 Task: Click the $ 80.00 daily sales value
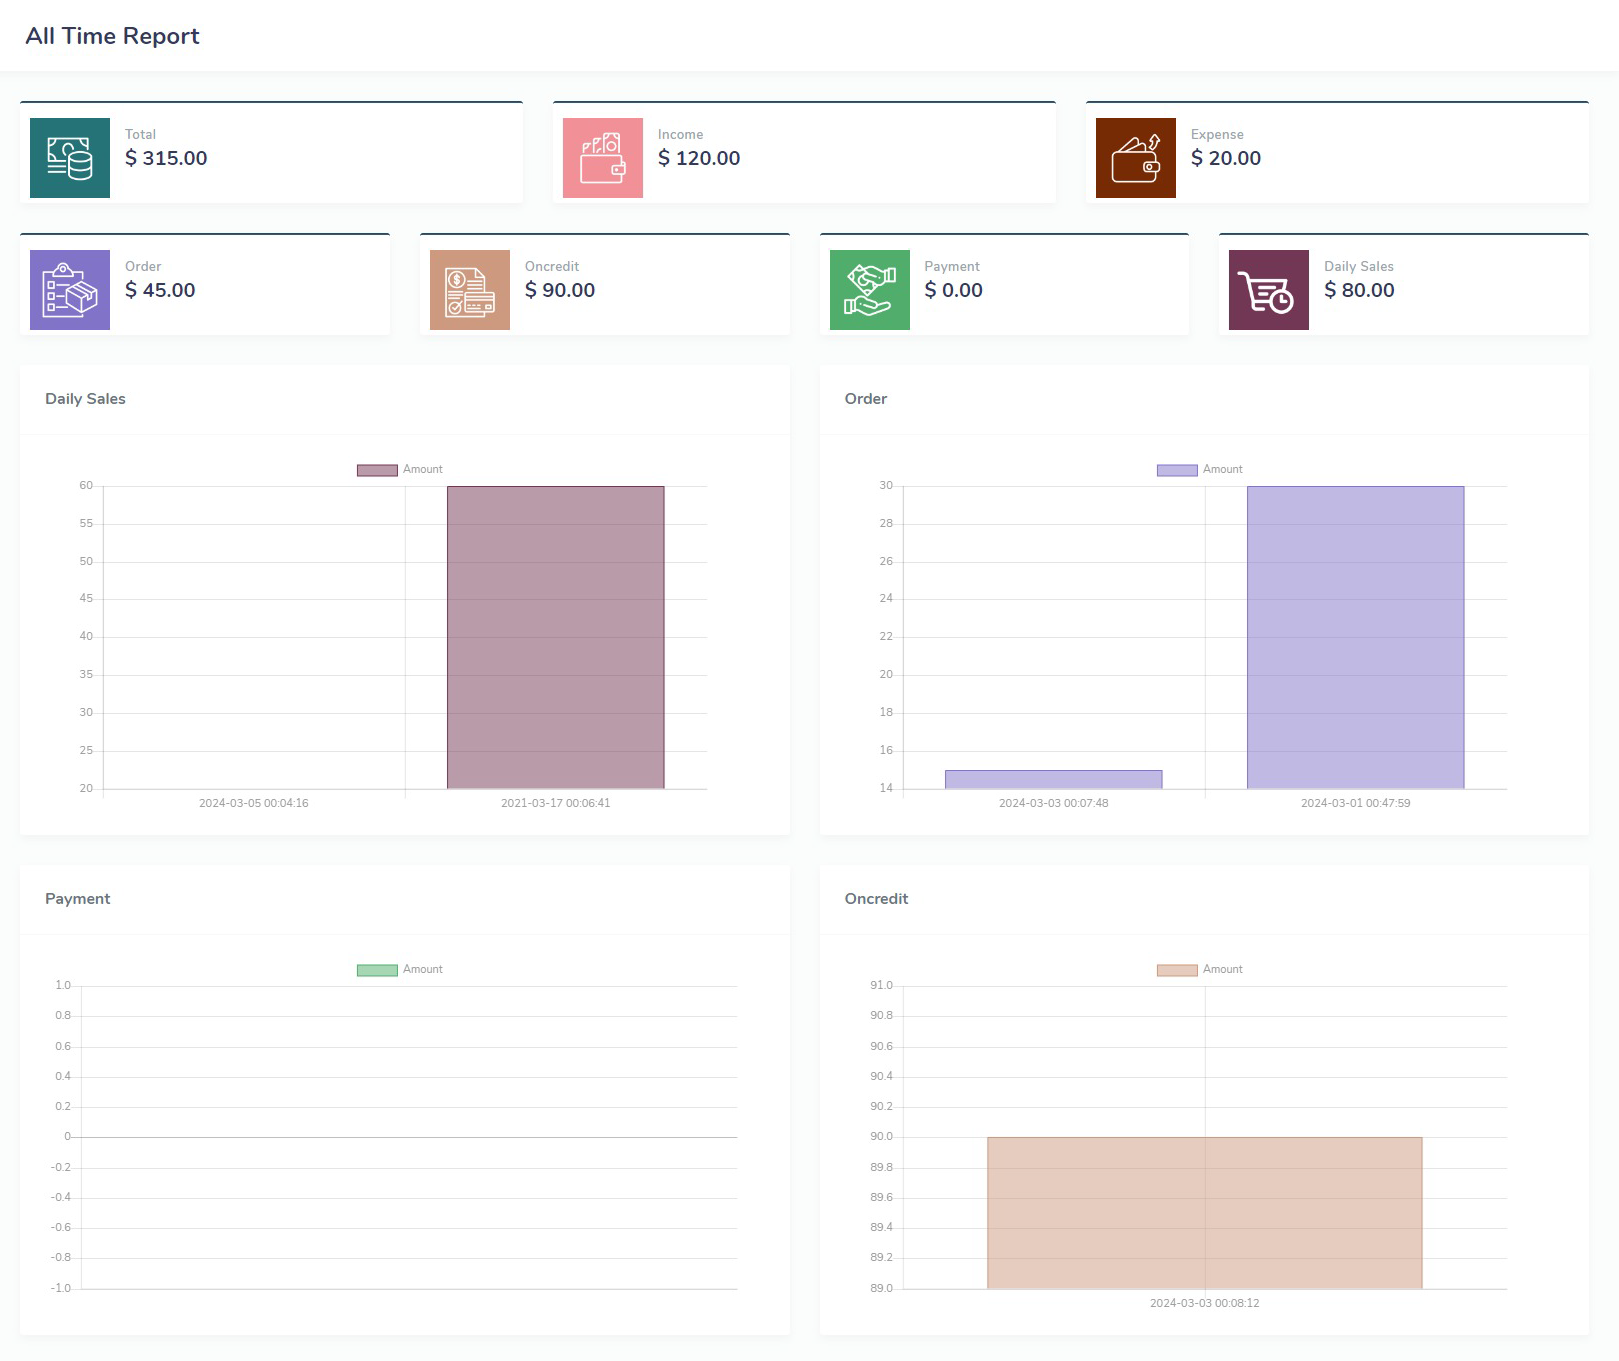1359,290
